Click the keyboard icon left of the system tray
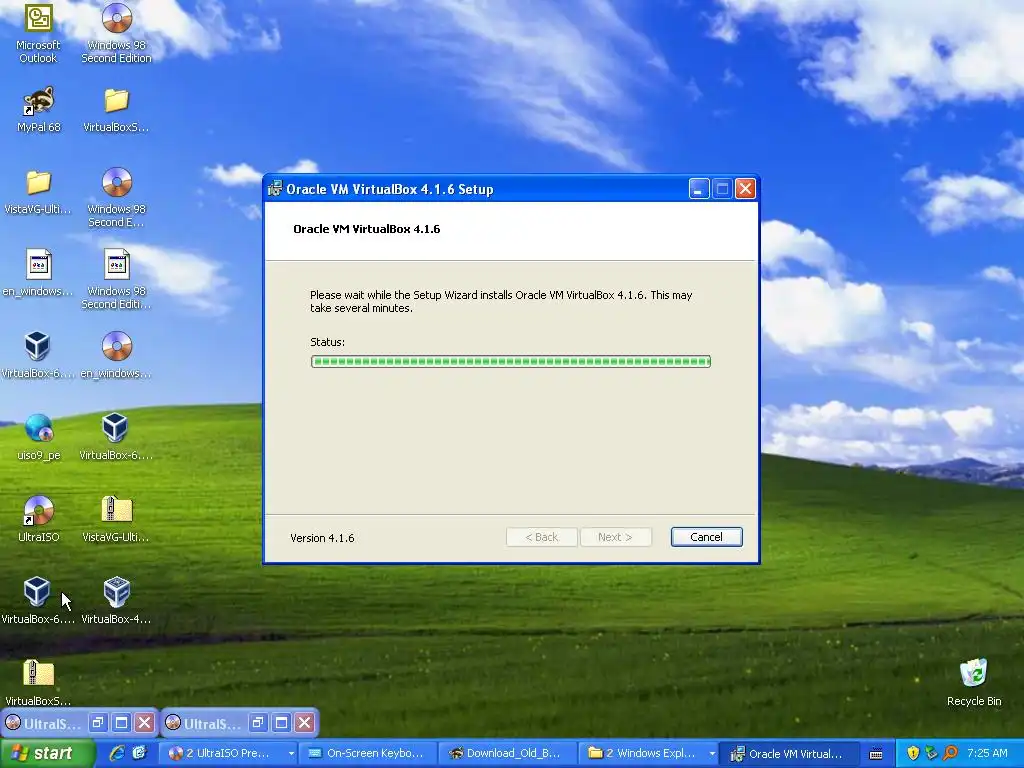The width and height of the screenshot is (1024, 768). [x=876, y=754]
